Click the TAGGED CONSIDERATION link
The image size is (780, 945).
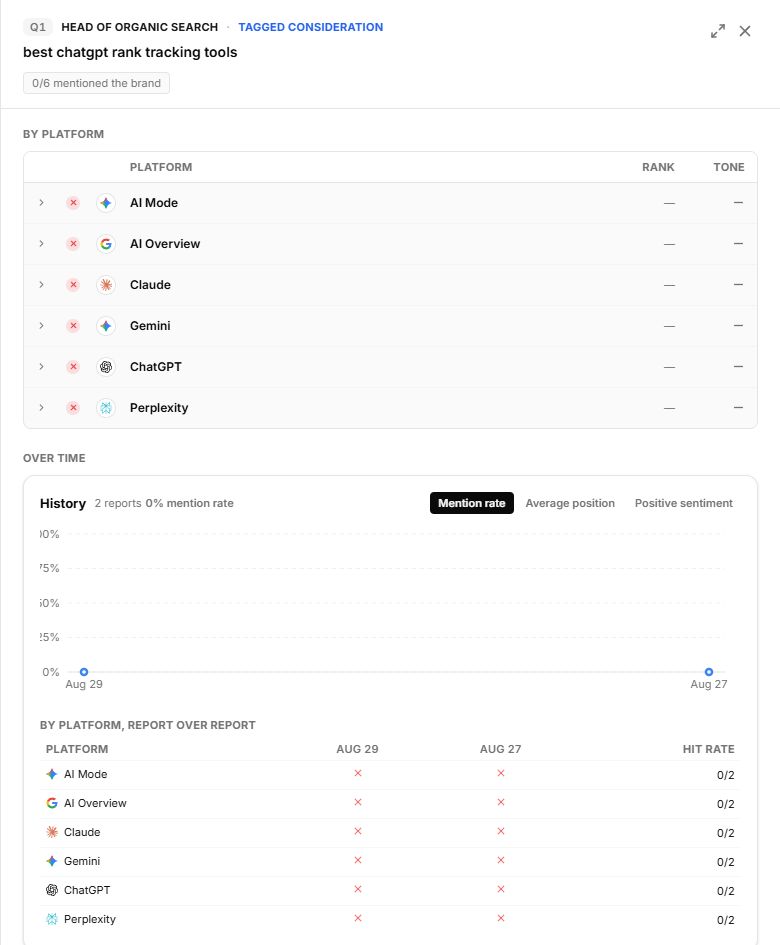[310, 27]
